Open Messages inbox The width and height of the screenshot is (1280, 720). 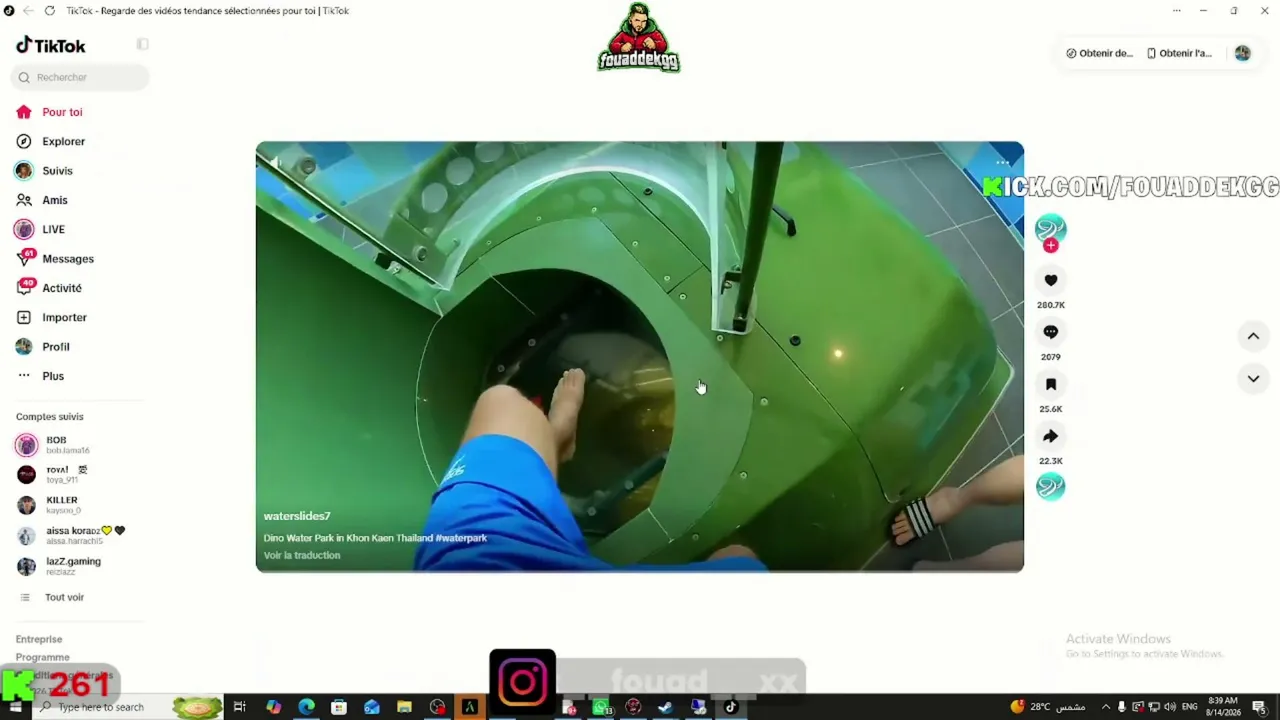68,259
